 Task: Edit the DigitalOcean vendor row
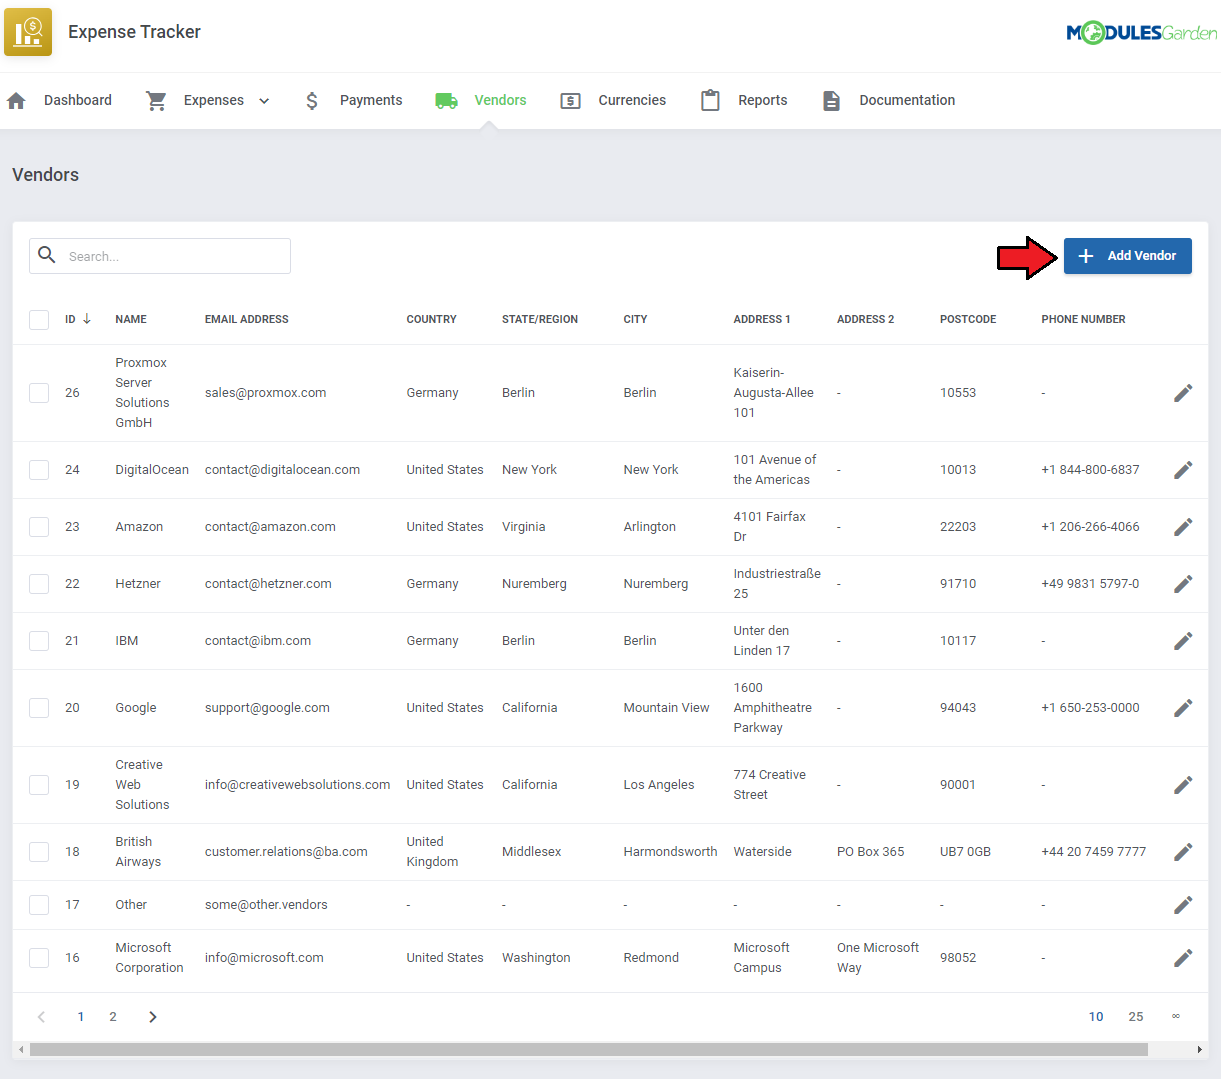pos(1183,470)
